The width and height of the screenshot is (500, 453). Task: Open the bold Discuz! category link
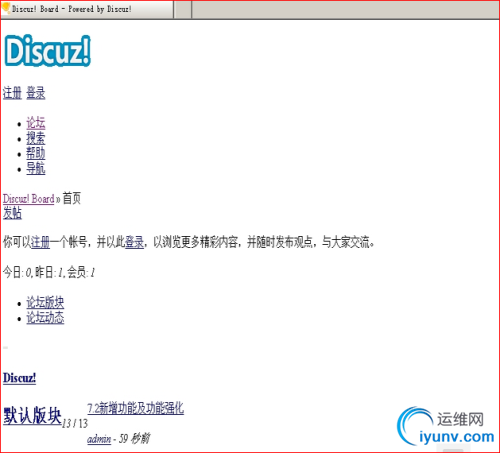[19, 378]
